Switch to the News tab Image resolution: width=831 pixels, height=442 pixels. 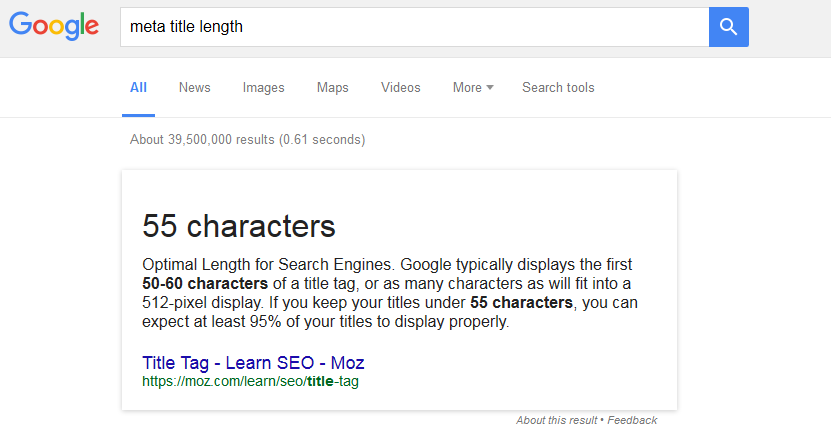point(195,87)
